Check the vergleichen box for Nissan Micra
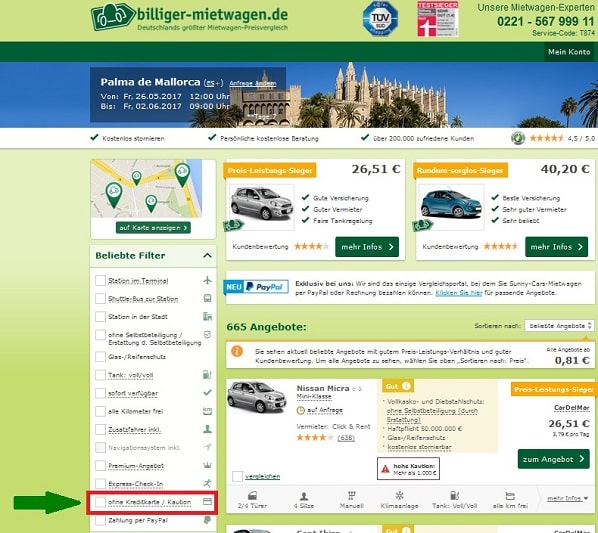Screen dimensions: 598x533 pyautogui.click(x=237, y=476)
